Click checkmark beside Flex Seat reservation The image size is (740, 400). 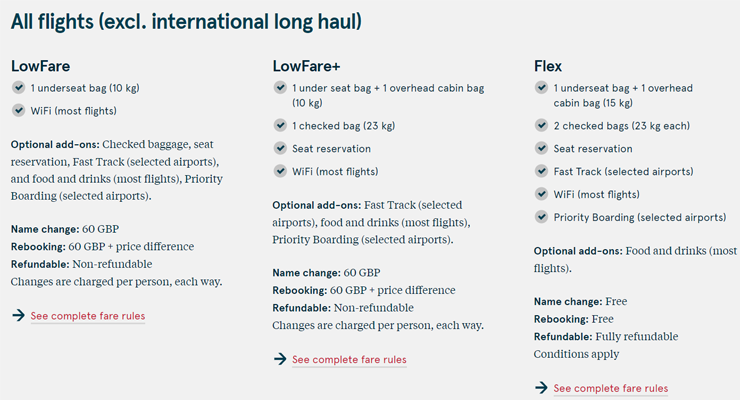541,148
